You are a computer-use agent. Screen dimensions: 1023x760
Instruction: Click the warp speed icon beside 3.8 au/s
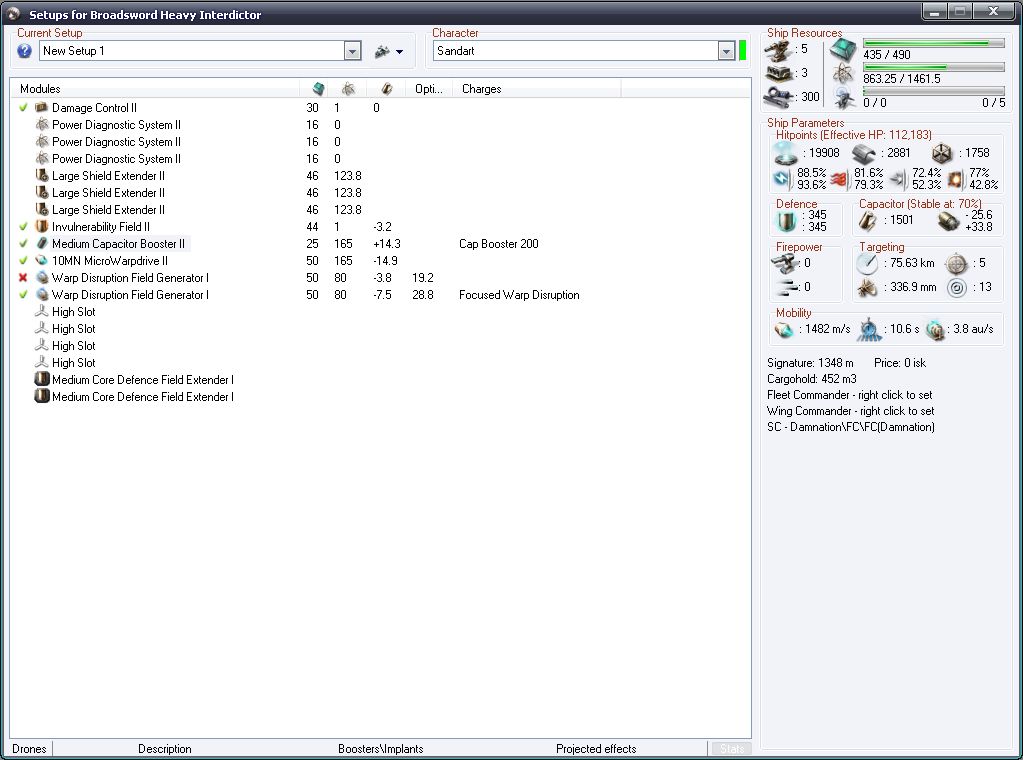(936, 330)
